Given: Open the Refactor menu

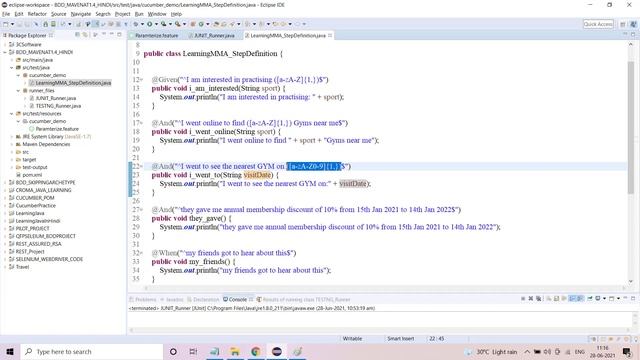Looking at the screenshot, I should click(37, 14).
